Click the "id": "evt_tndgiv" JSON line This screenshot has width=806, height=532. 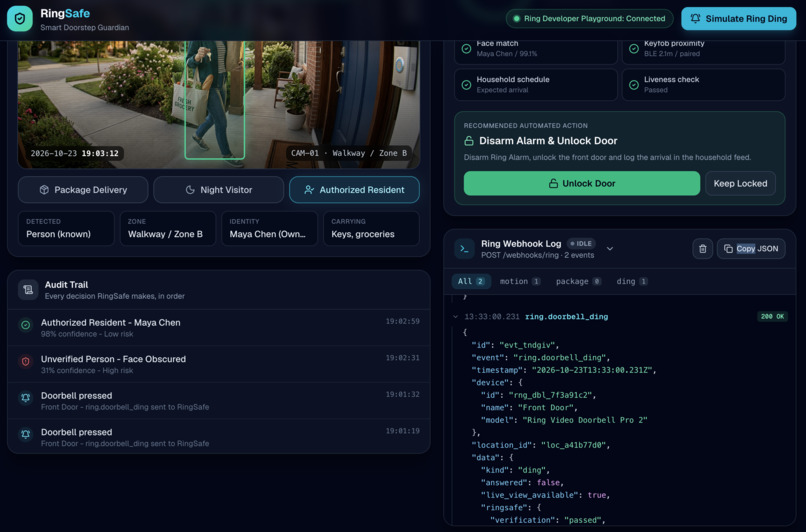(515, 345)
